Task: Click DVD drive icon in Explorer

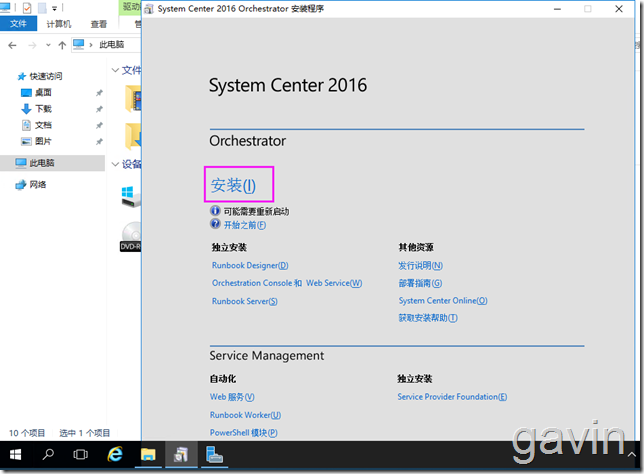Action: 131,236
